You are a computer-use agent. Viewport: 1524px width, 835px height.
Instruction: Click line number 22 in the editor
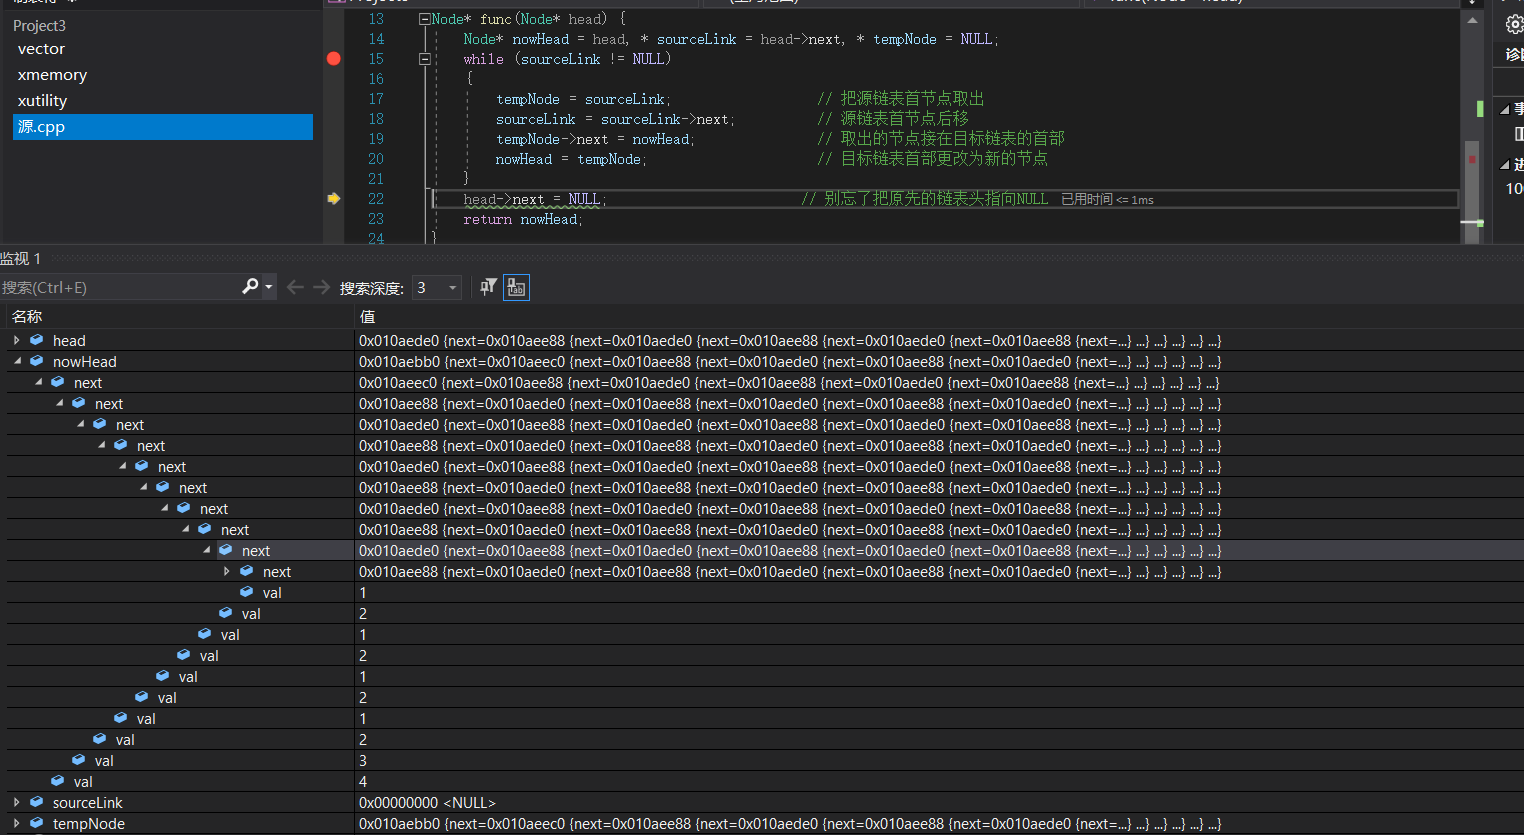(x=376, y=199)
